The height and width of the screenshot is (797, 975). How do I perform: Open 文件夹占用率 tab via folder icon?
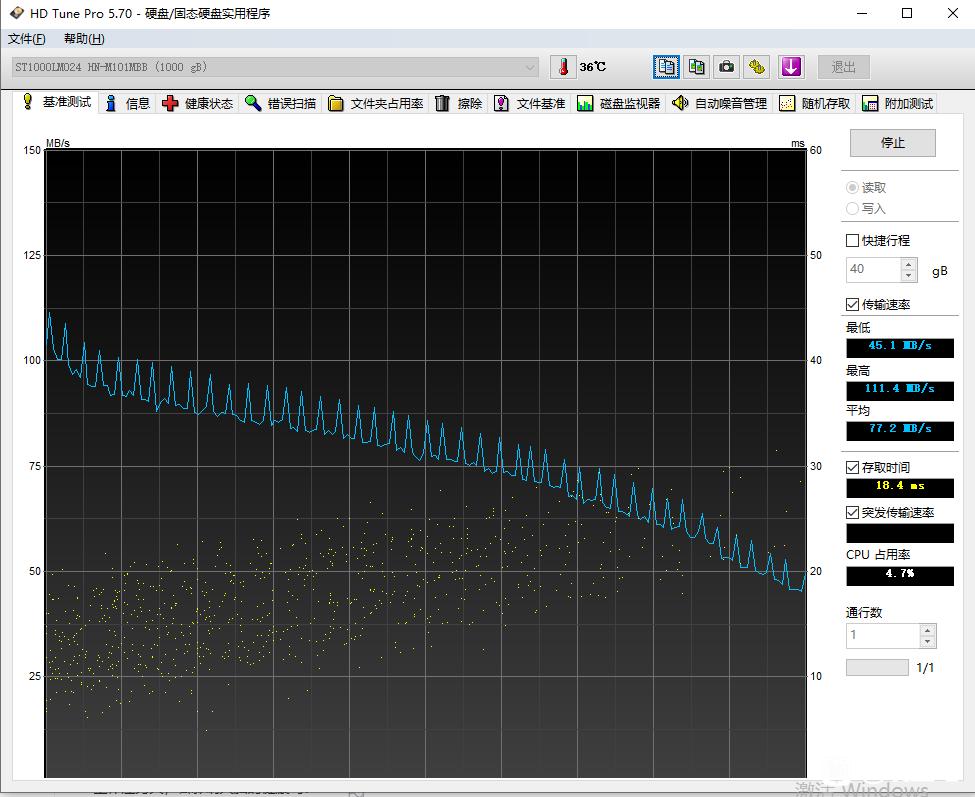(336, 103)
